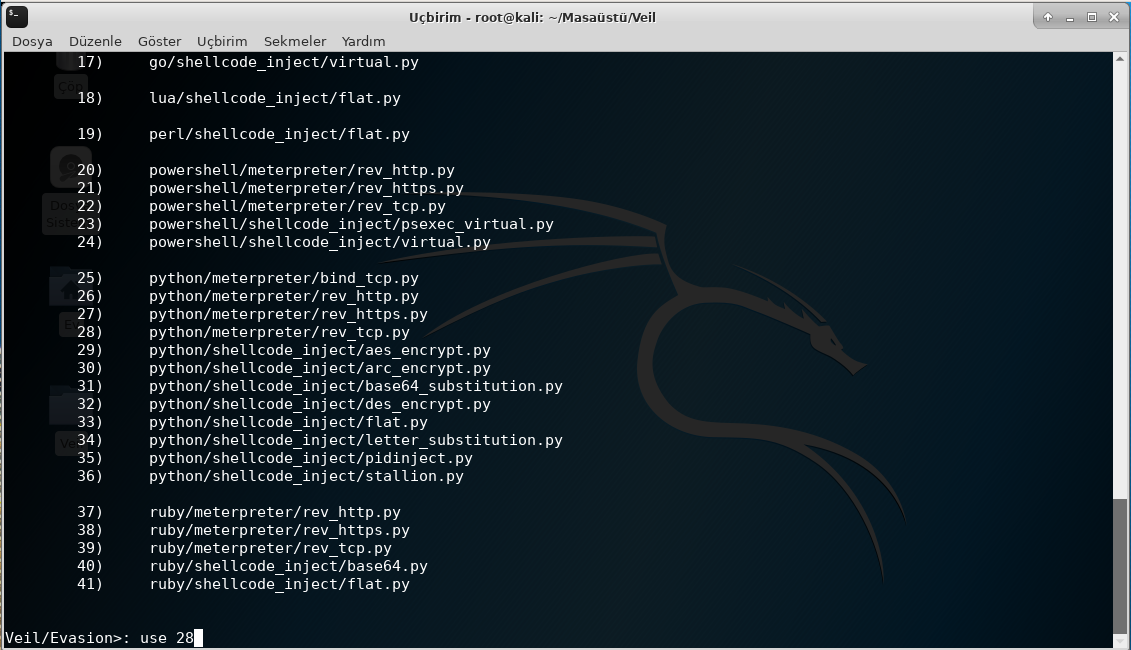Minimize the terminal window
The width and height of the screenshot is (1131, 650).
(1070, 17)
